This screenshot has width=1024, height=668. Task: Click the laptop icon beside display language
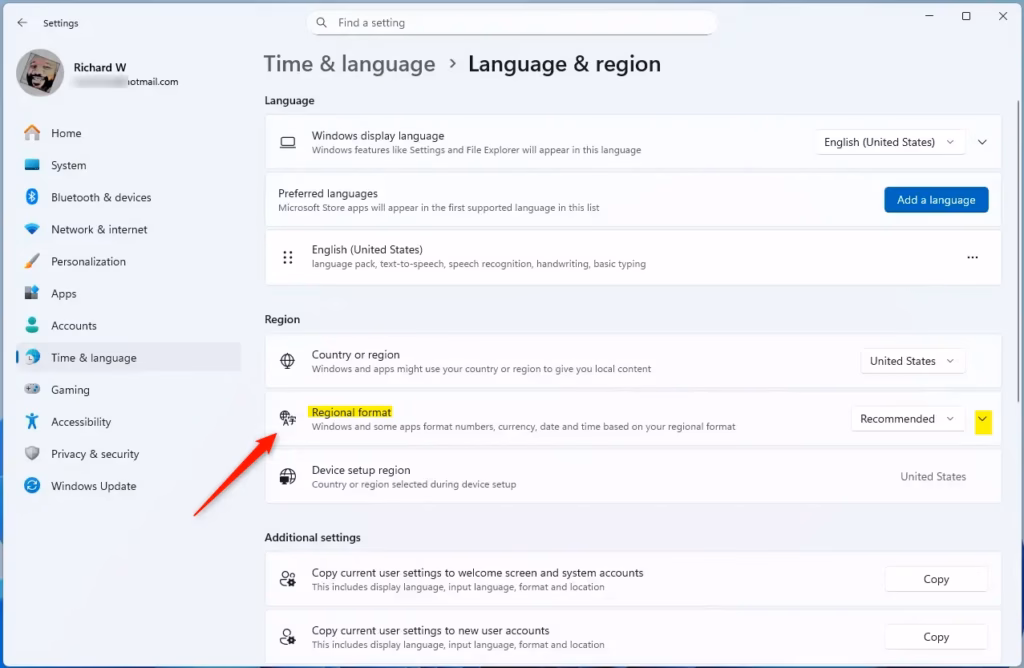tap(287, 142)
